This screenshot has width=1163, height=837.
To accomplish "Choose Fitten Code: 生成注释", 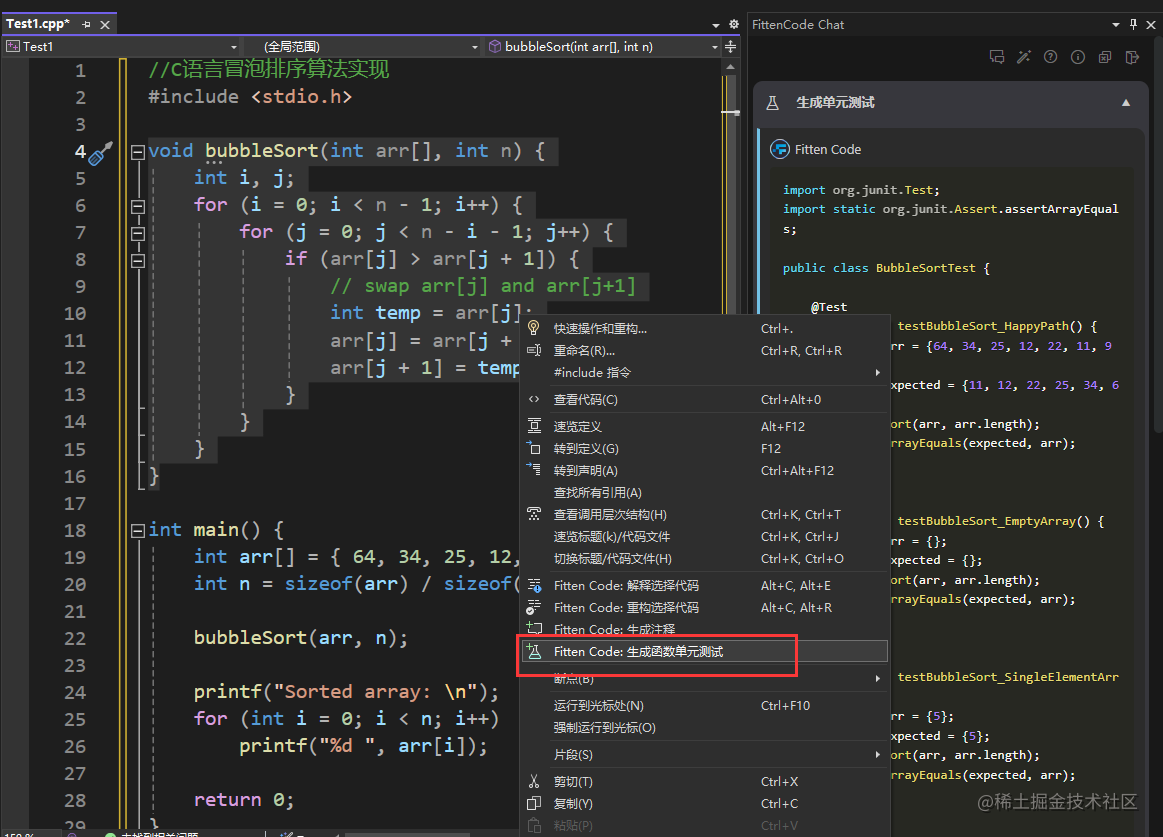I will coord(705,629).
